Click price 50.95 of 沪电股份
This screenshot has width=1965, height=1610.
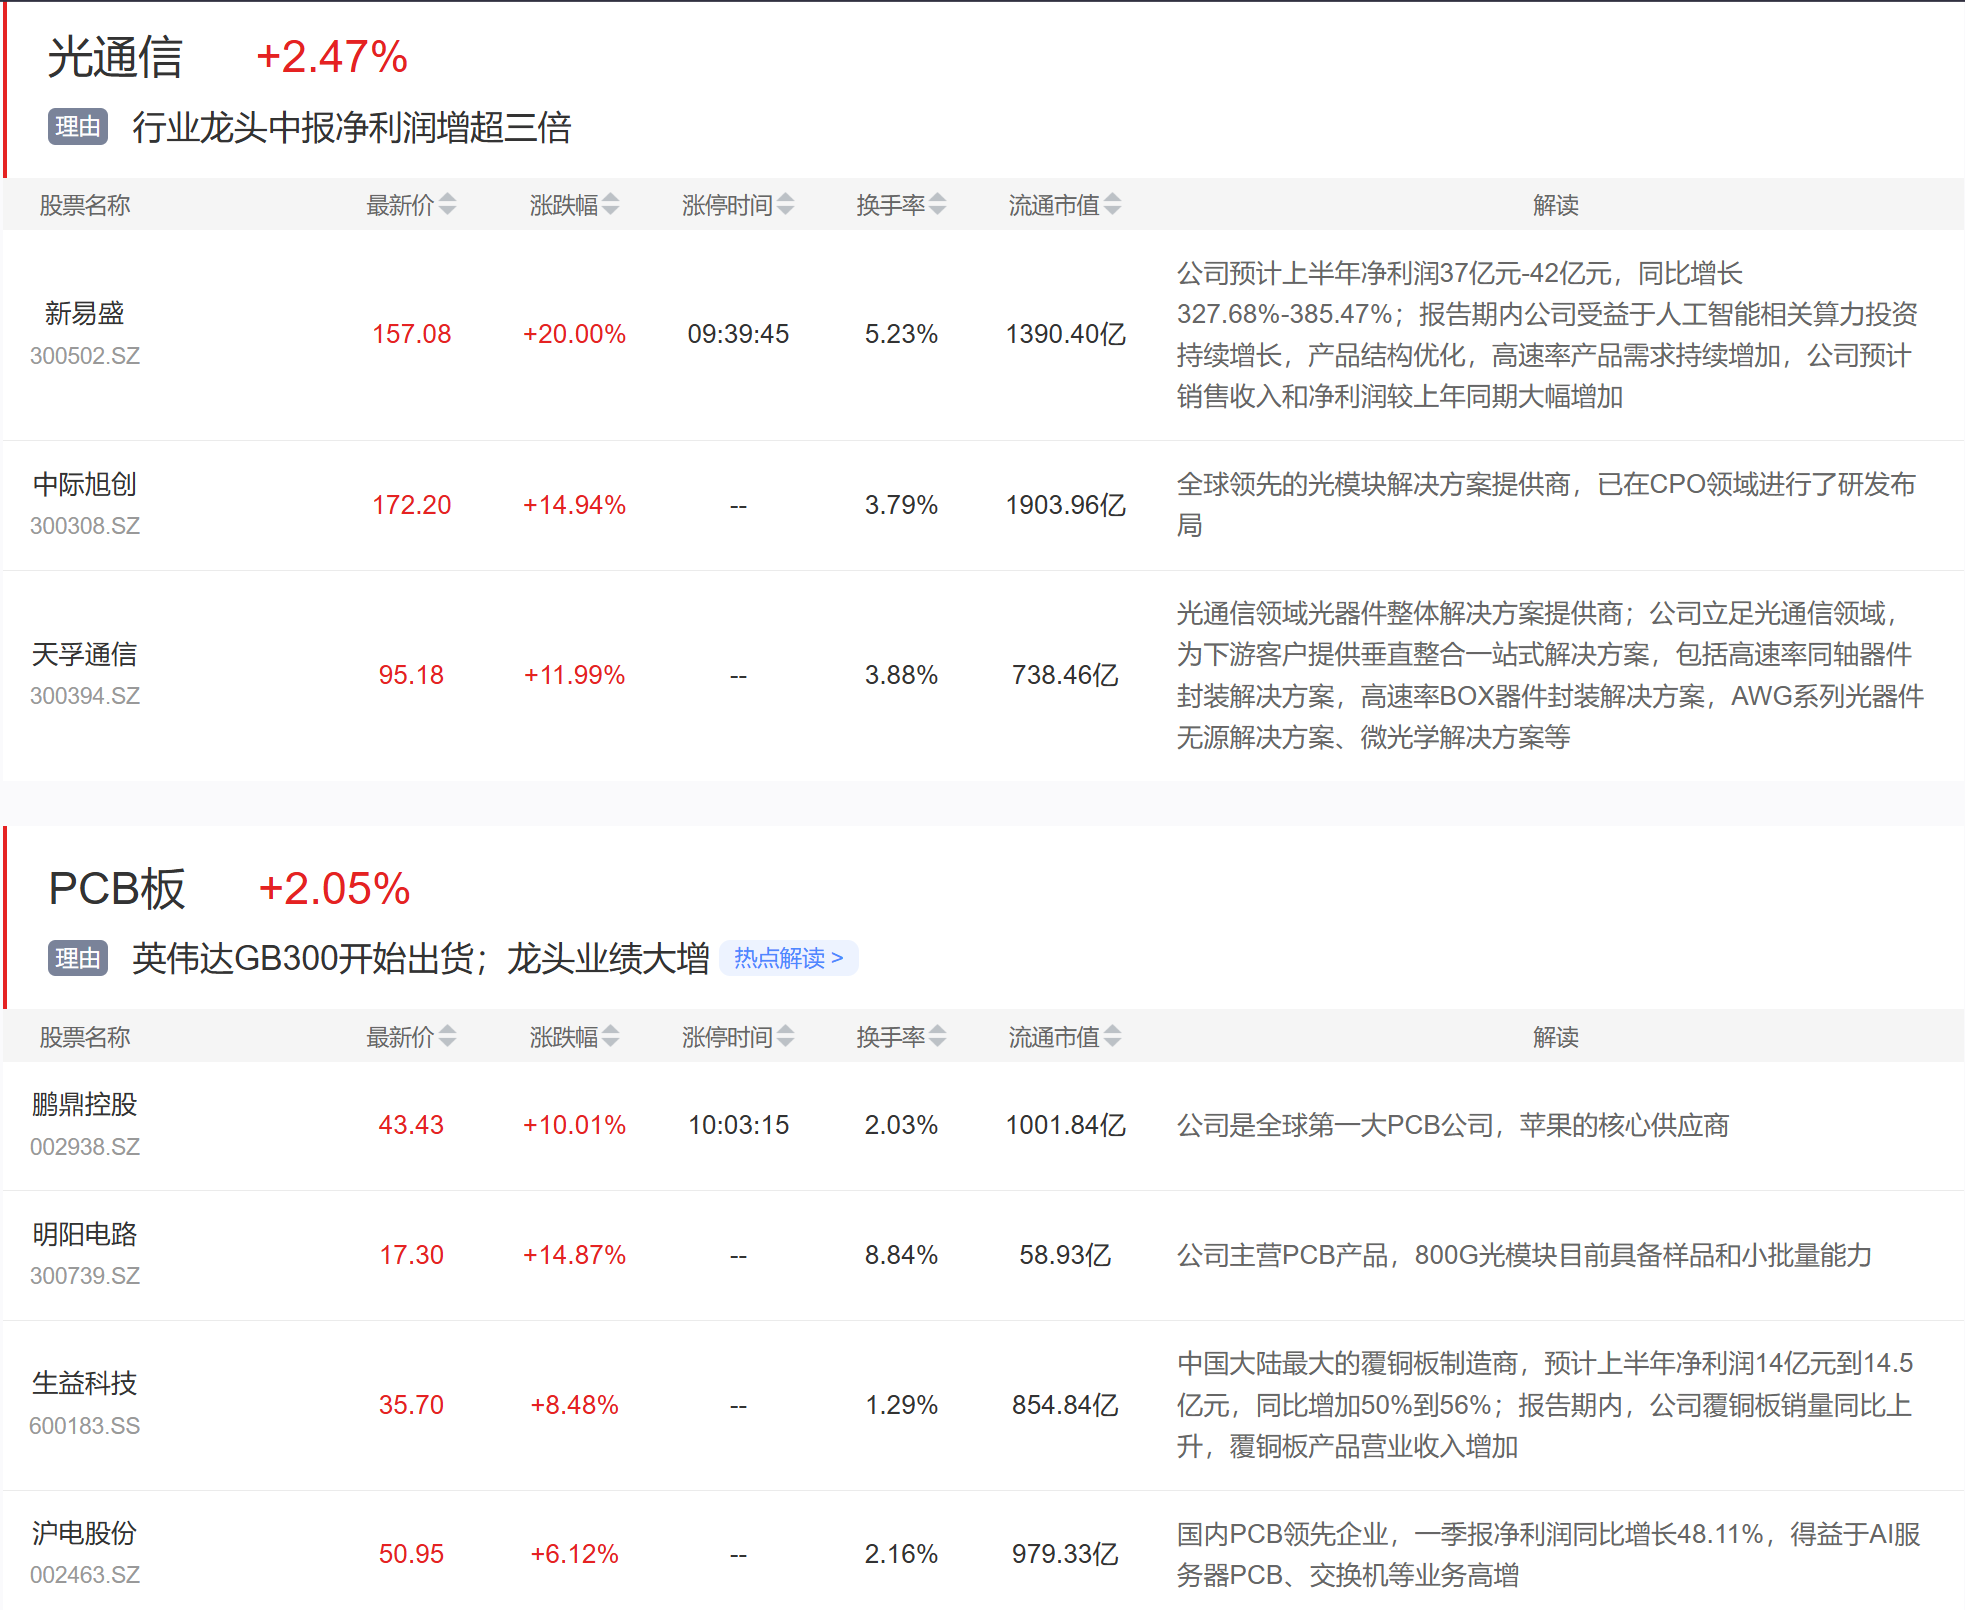(x=411, y=1554)
